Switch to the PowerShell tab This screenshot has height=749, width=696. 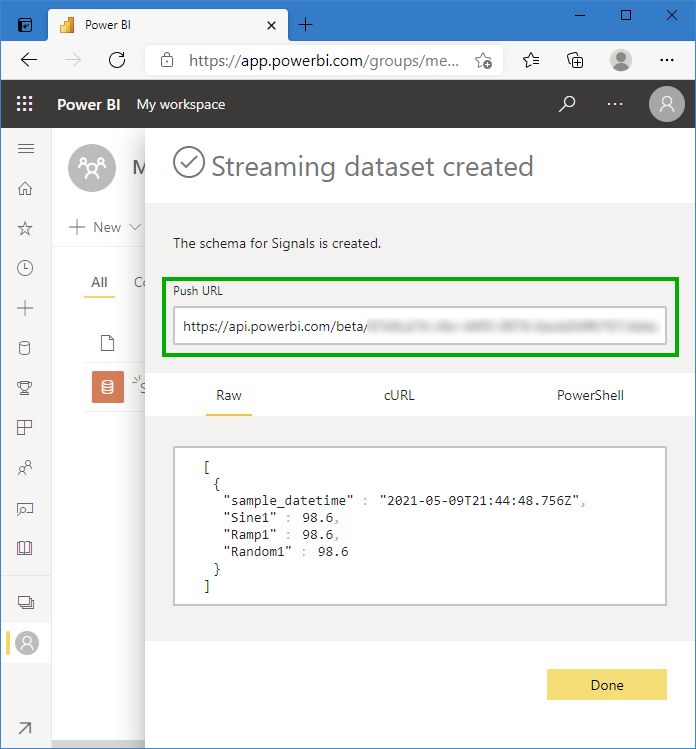(x=590, y=396)
